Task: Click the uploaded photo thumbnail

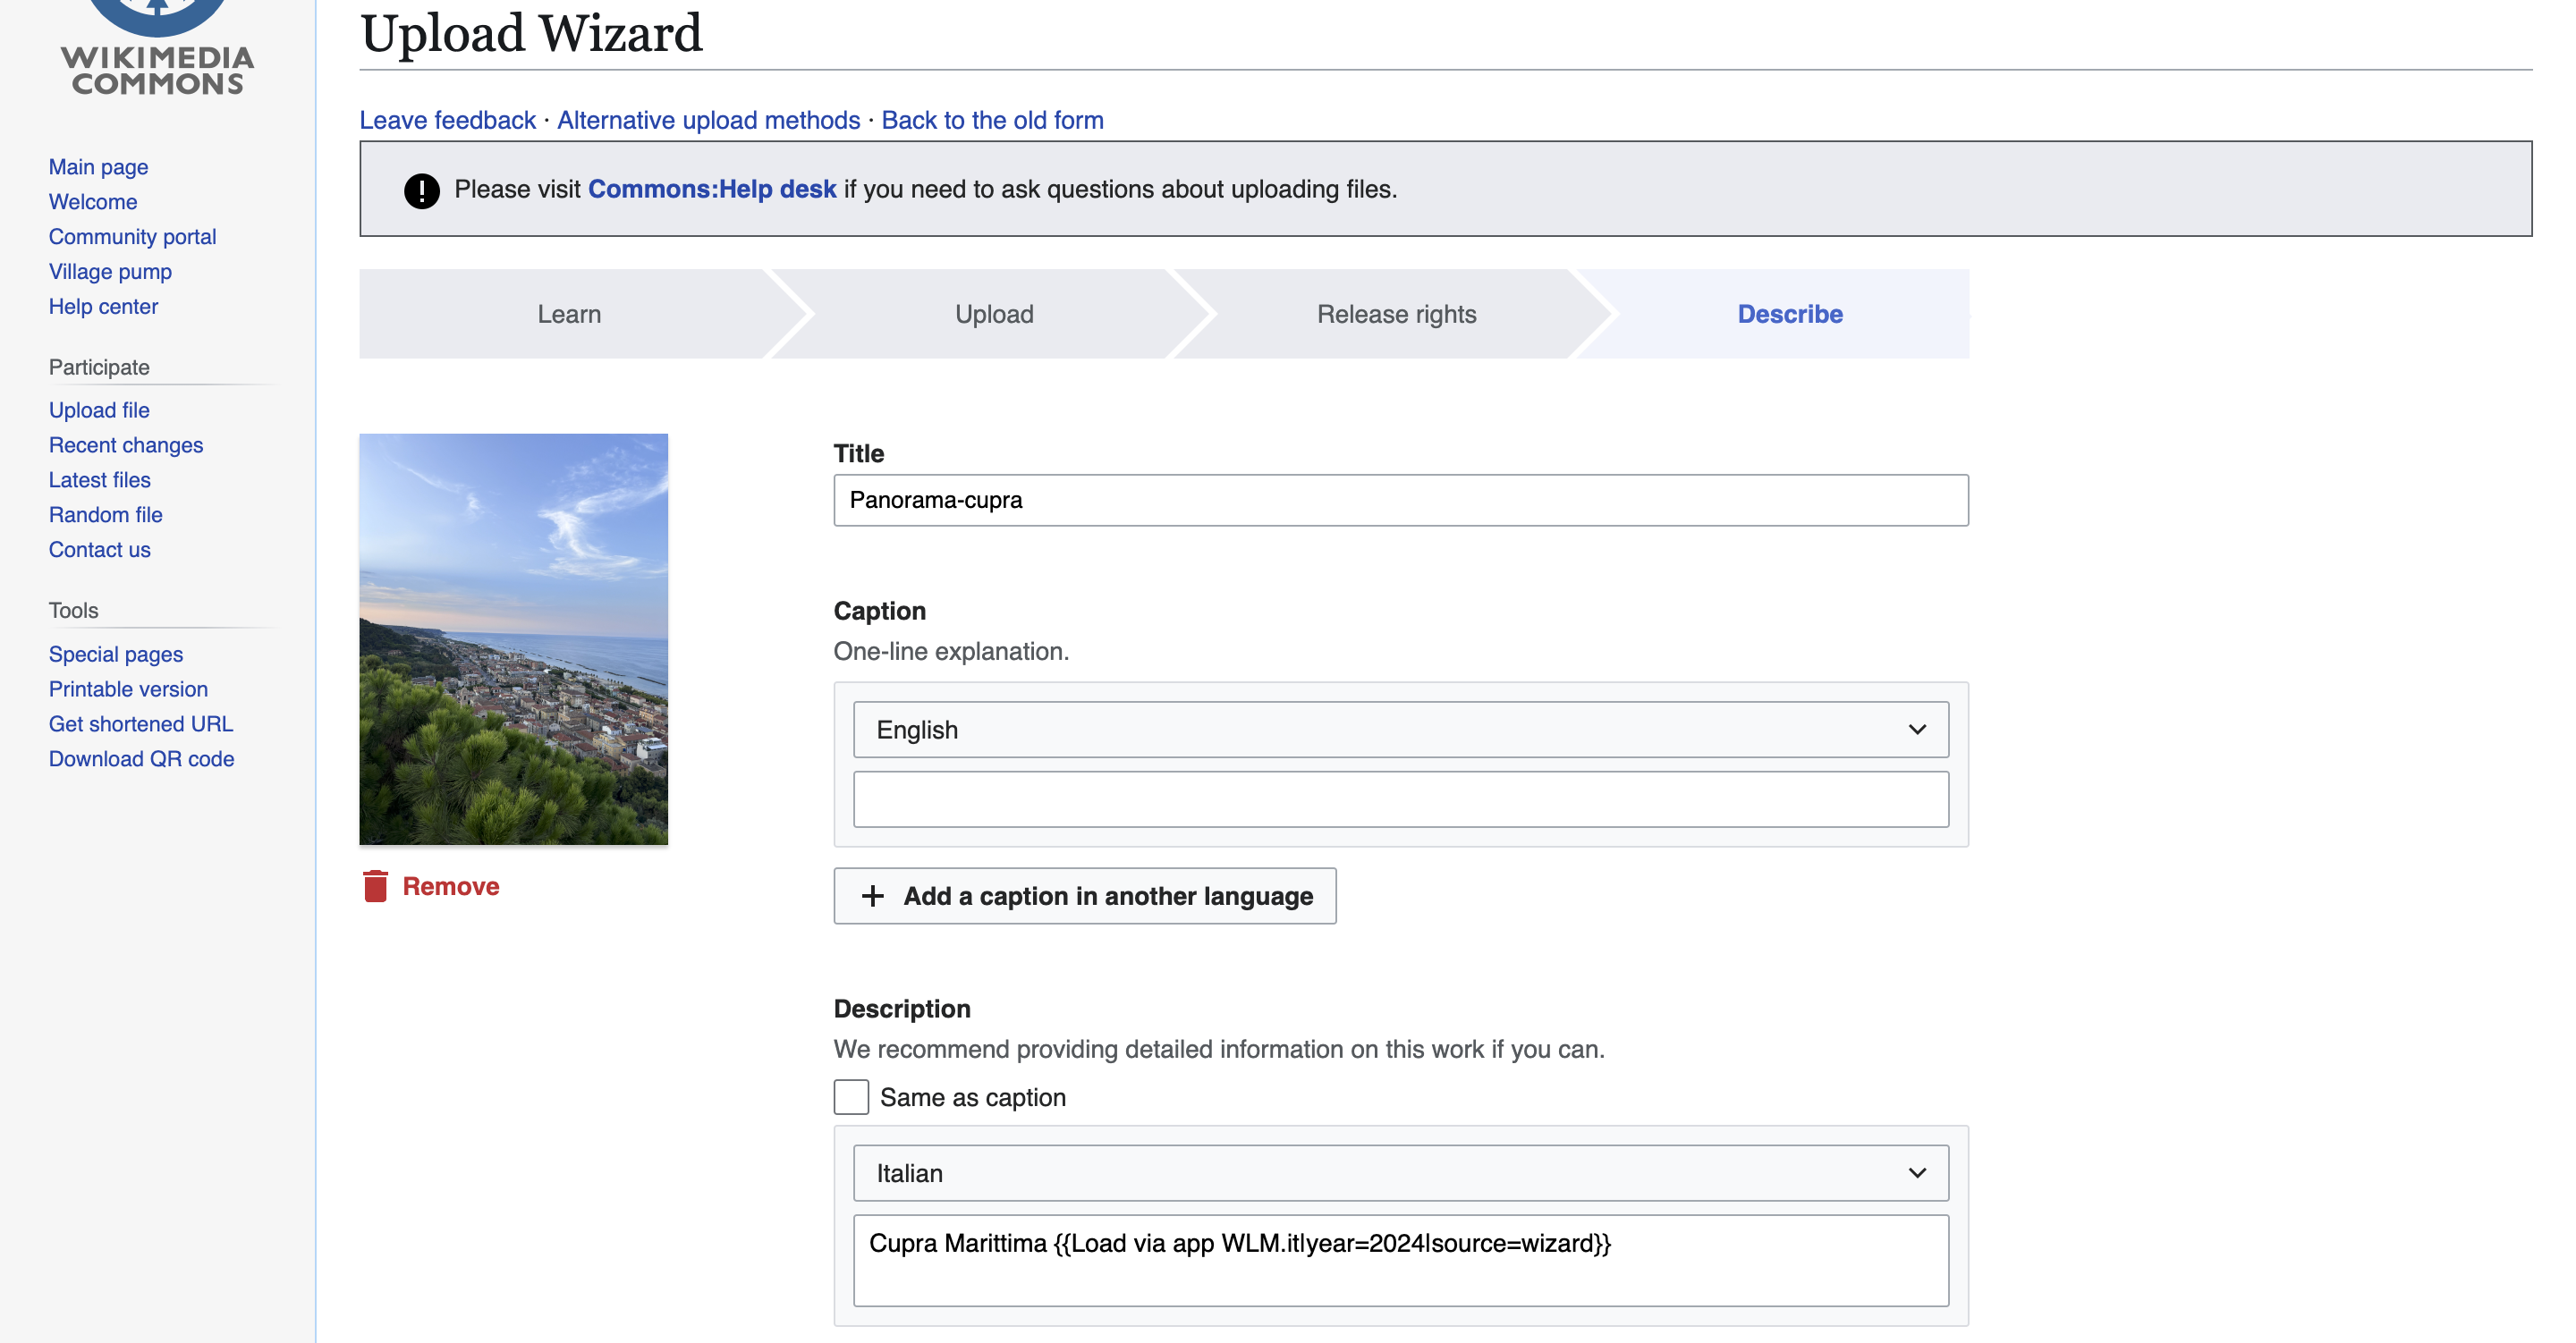Action: pos(513,639)
